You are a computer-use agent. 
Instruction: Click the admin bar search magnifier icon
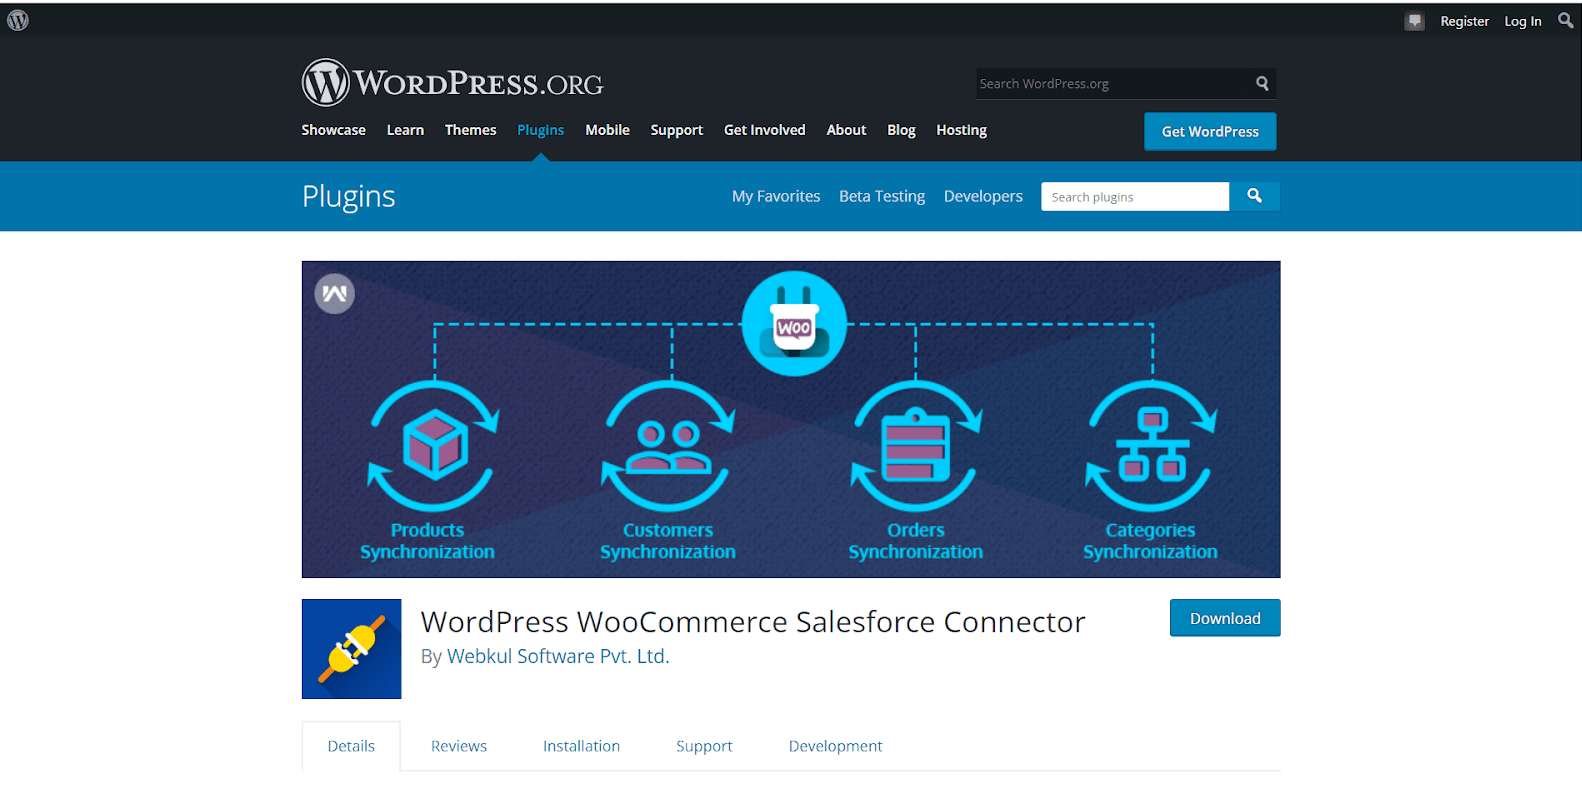tap(1565, 20)
